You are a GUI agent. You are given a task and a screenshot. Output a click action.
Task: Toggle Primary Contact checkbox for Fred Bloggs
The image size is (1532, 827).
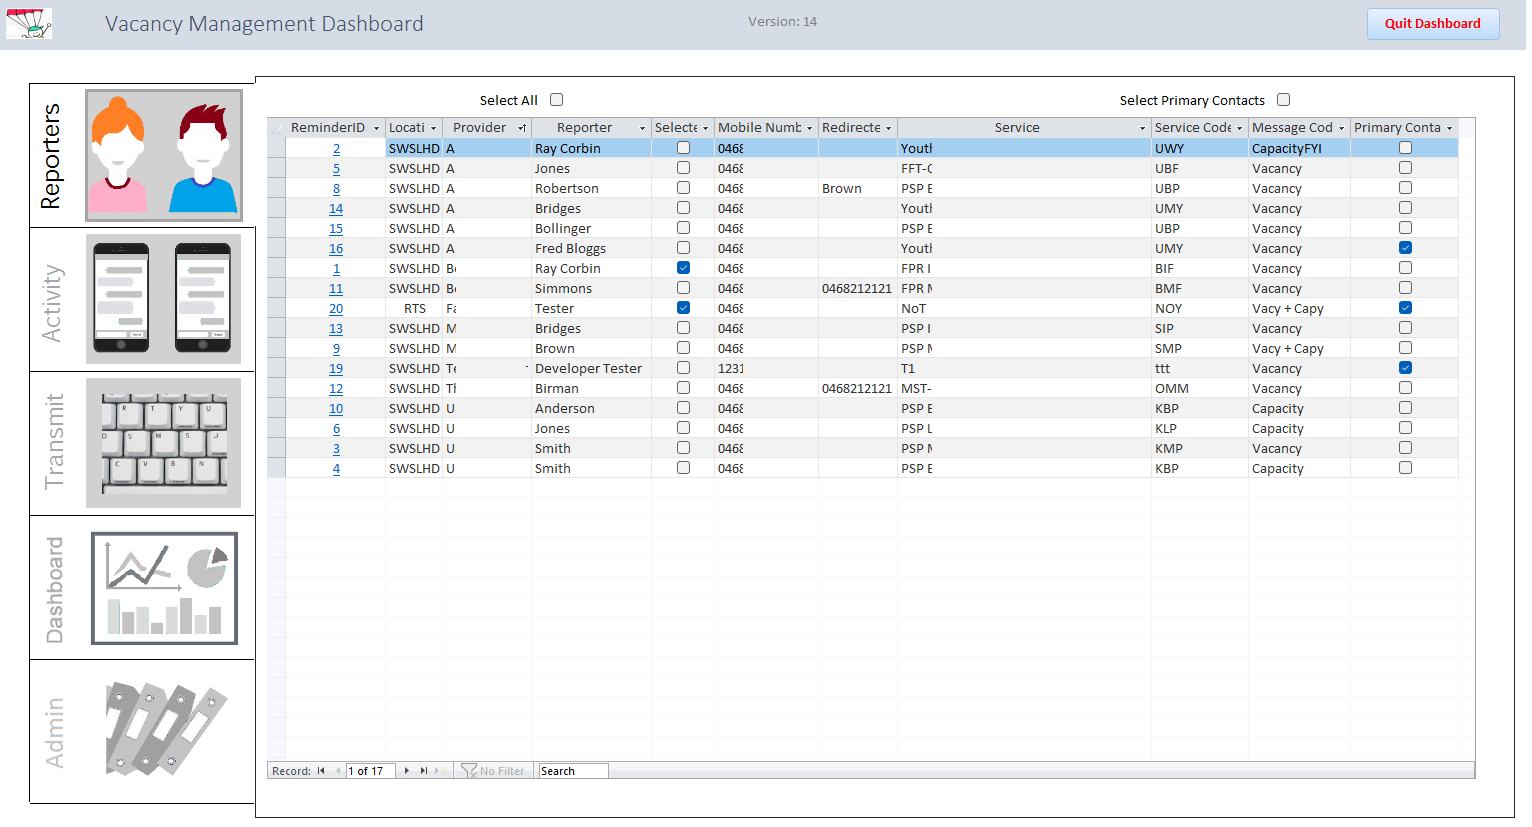tap(1406, 248)
